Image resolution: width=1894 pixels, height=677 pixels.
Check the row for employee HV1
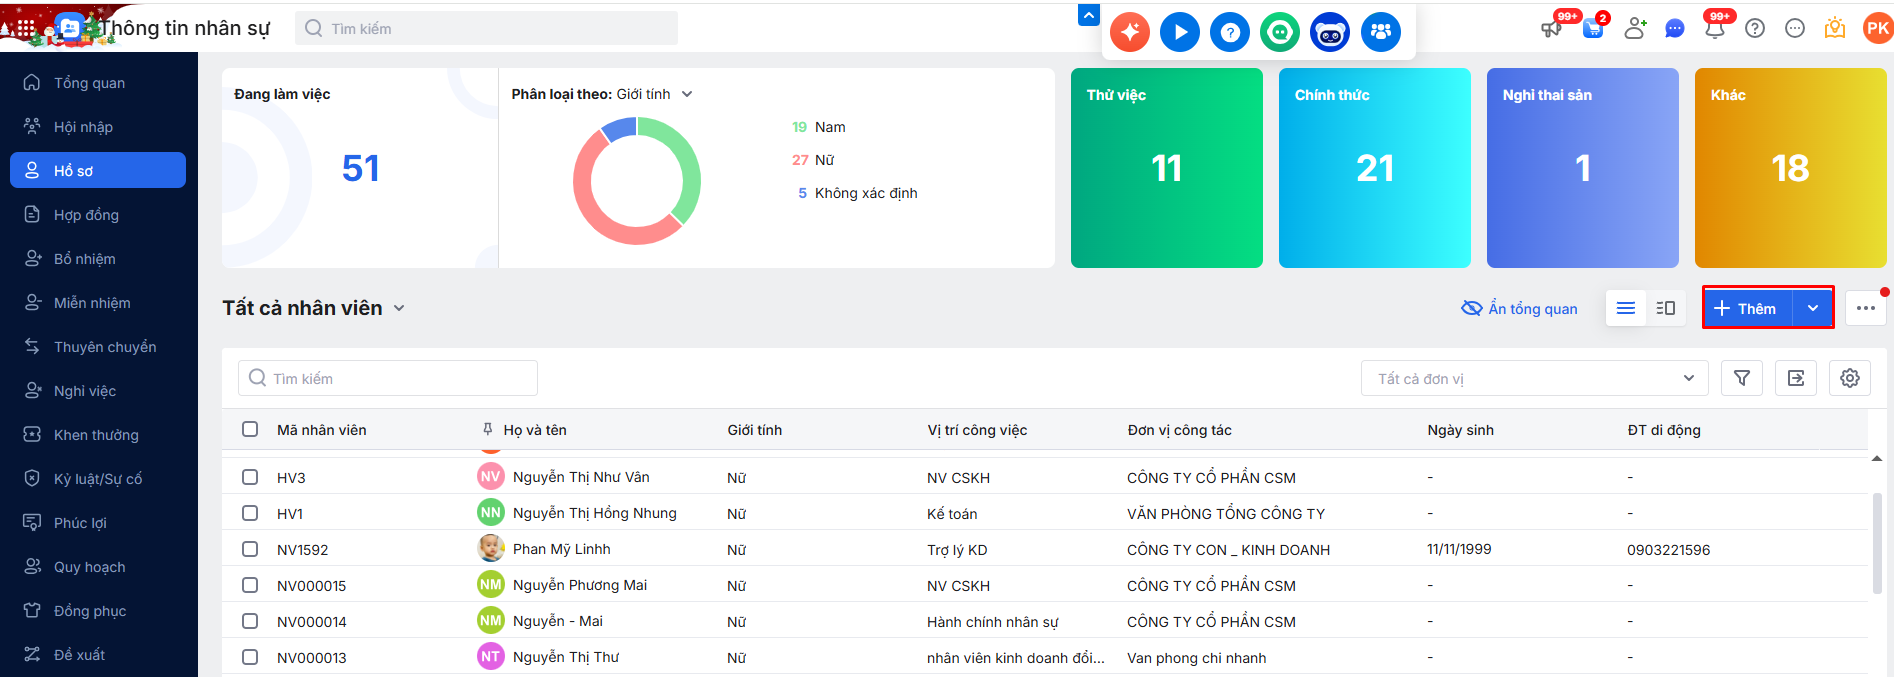coord(250,513)
